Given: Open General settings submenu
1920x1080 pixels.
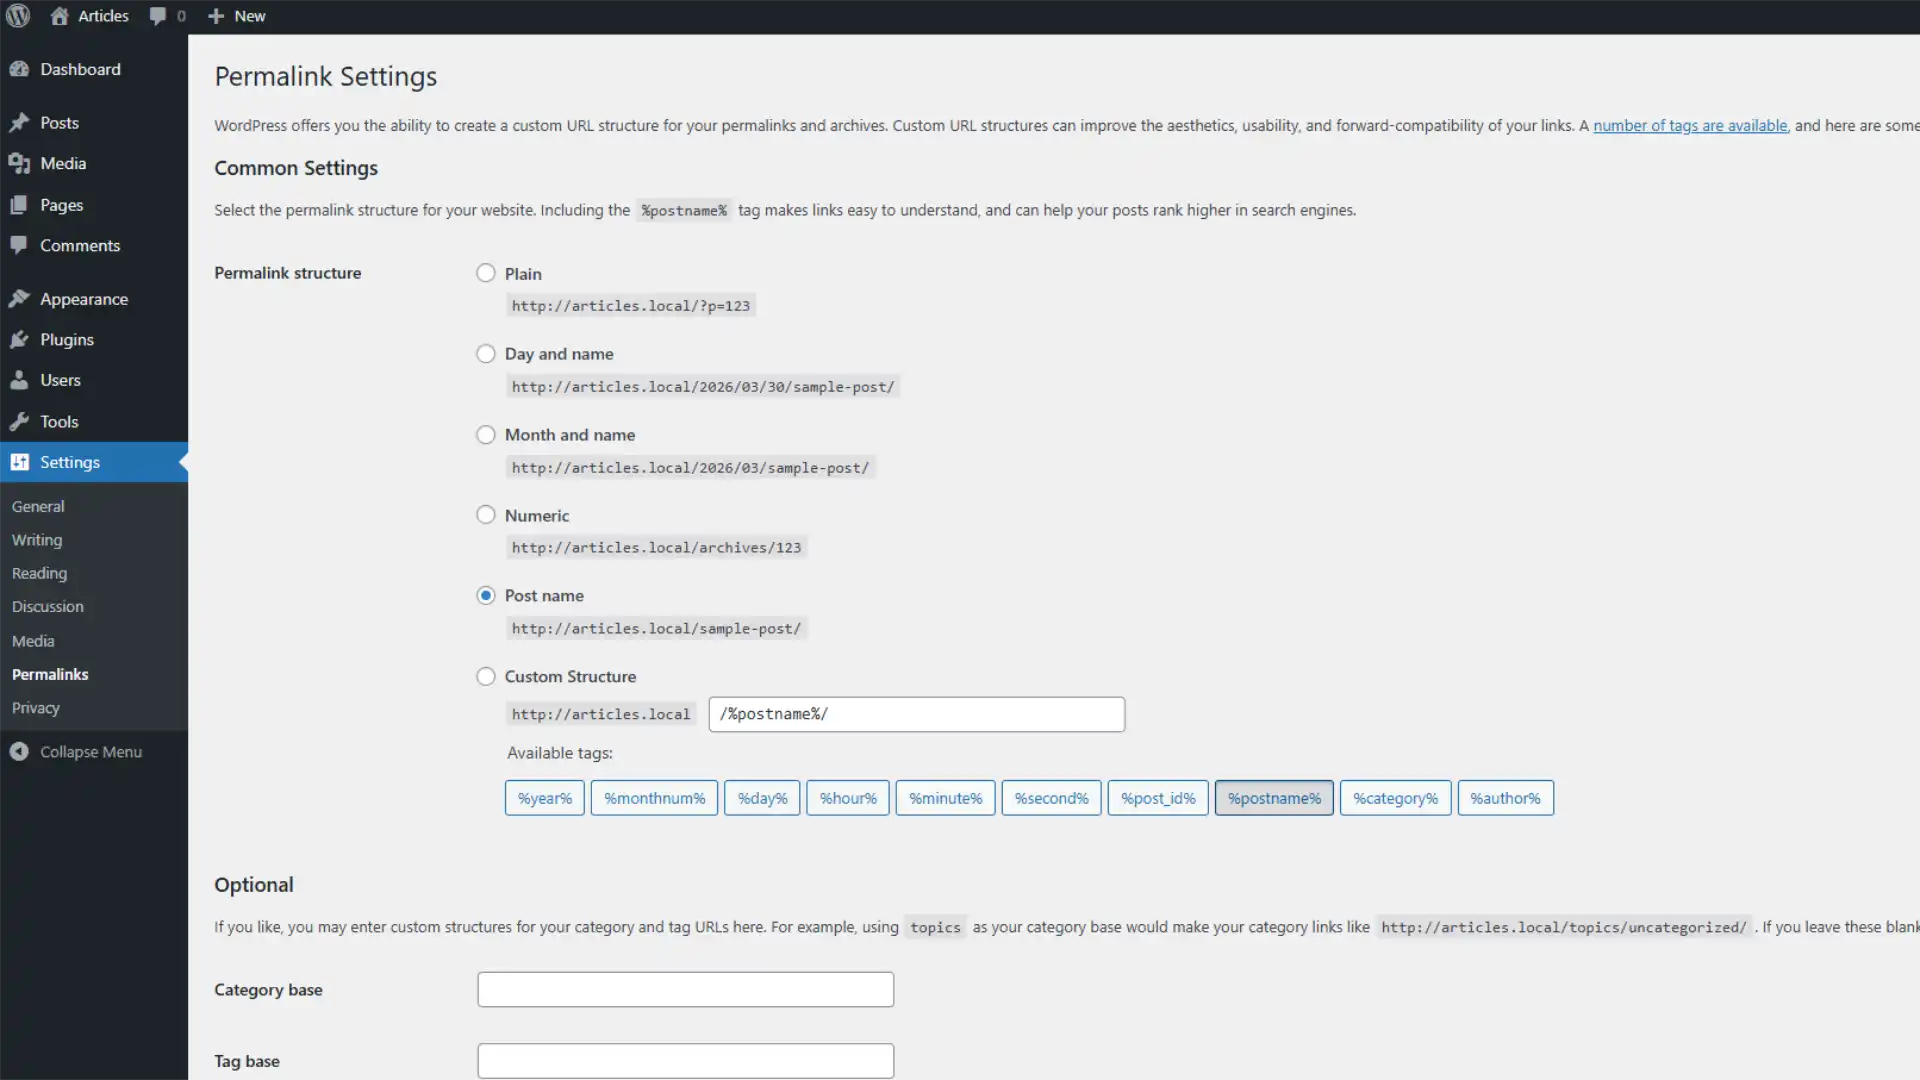Looking at the screenshot, I should coord(38,507).
